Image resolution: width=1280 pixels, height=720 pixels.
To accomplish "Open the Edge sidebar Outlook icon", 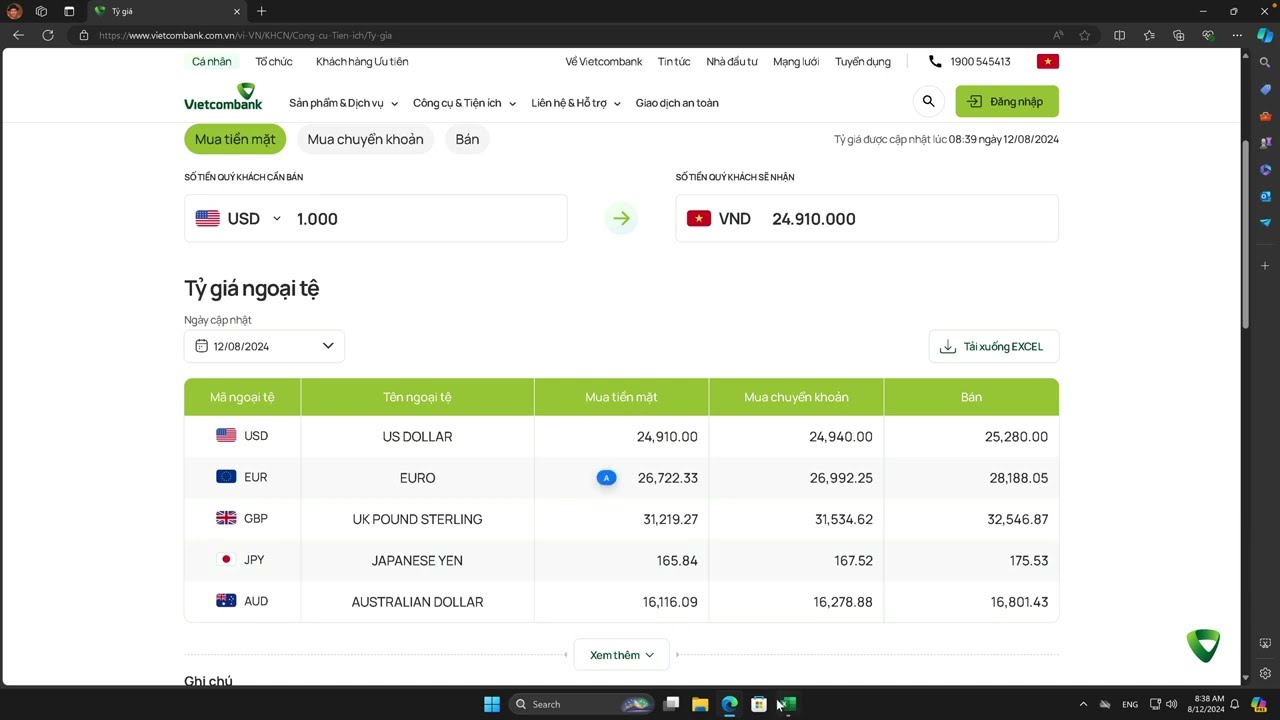I will (x=1265, y=196).
